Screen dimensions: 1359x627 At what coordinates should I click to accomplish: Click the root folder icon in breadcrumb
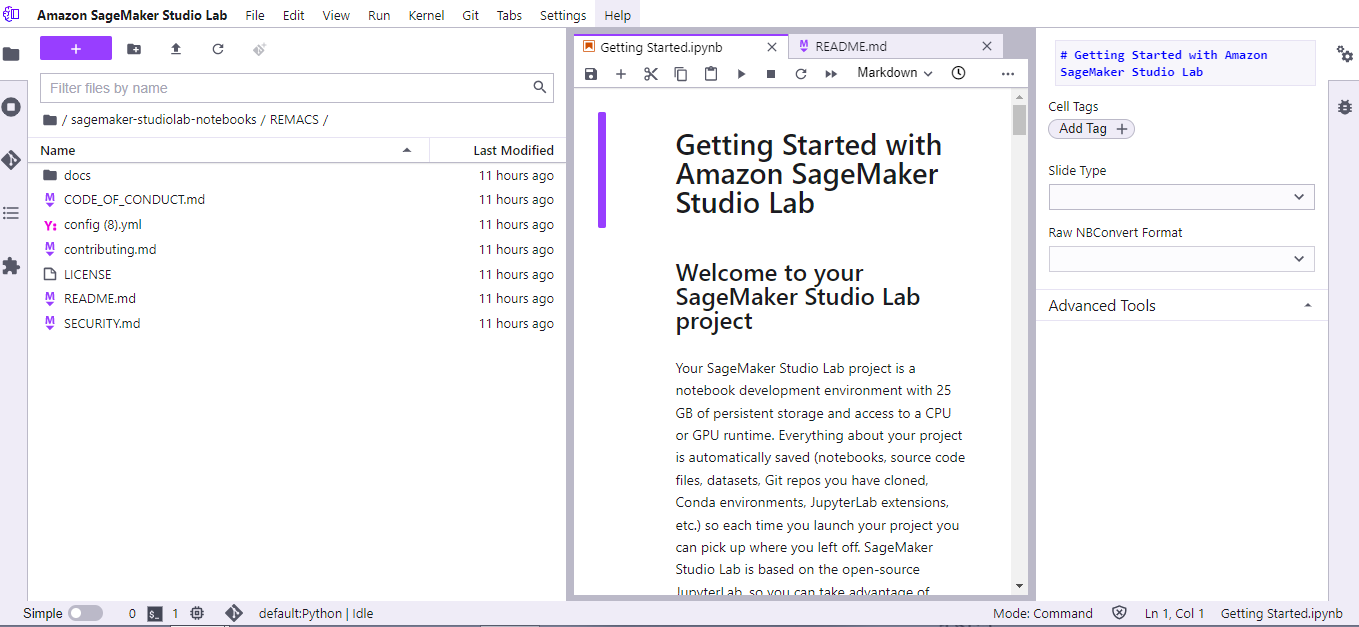(x=50, y=120)
